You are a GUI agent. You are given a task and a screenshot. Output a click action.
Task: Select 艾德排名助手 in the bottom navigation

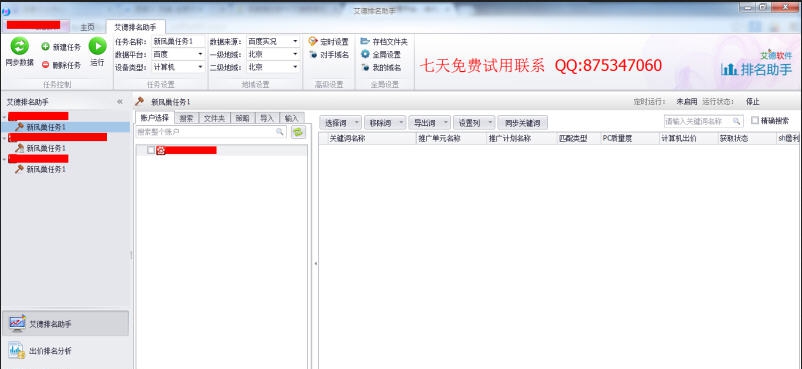point(65,323)
